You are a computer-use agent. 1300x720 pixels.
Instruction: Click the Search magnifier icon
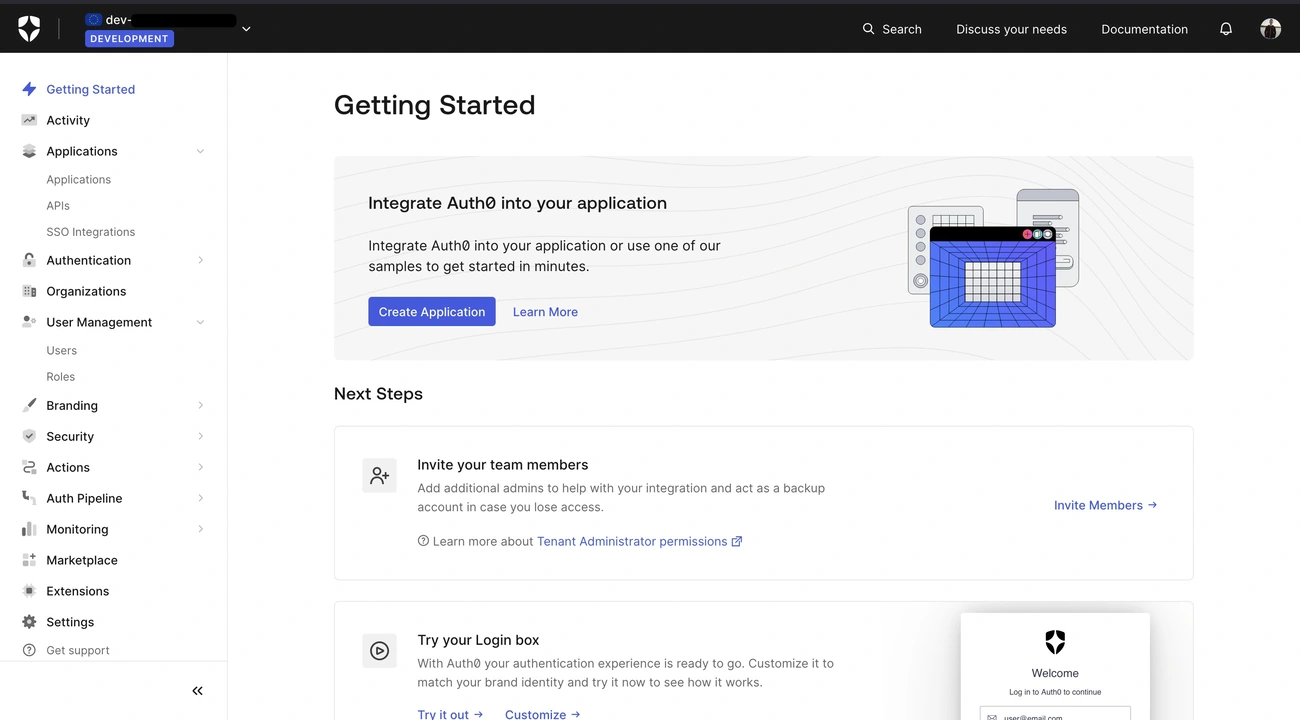tap(868, 29)
